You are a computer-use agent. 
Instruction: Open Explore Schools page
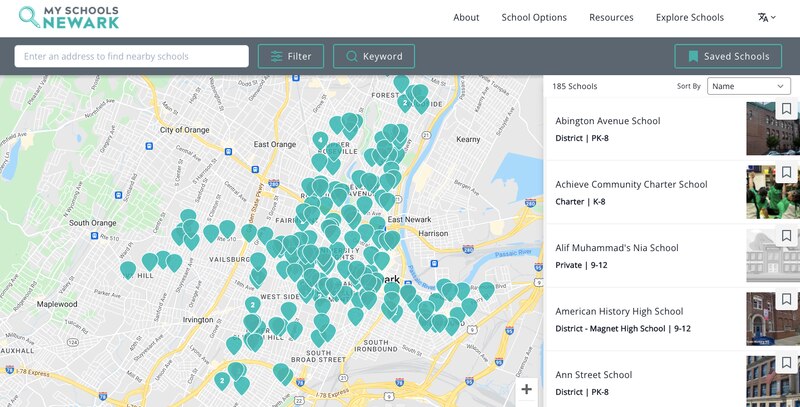click(689, 17)
